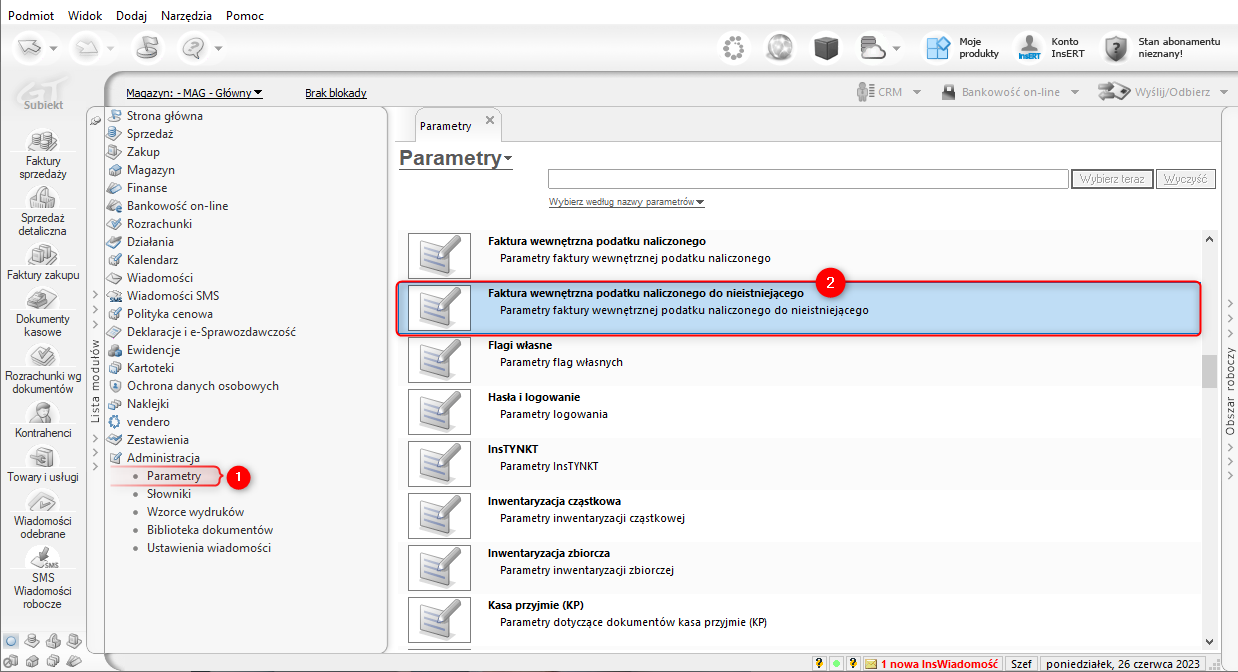This screenshot has height=672, width=1238.
Task: Open Flagi własne parameter icon
Action: coord(439,360)
